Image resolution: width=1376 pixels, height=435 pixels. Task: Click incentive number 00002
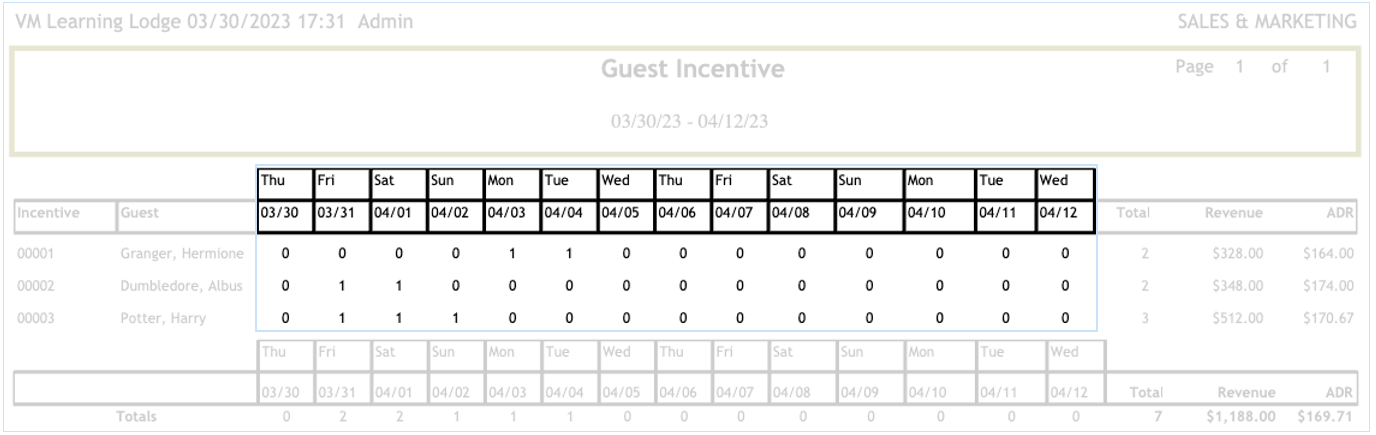pos(35,287)
